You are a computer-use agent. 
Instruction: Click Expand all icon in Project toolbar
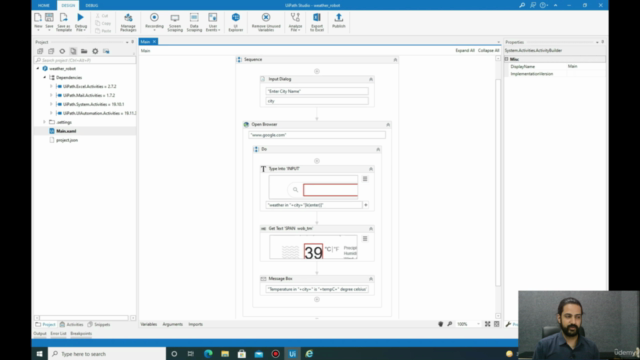click(40, 51)
